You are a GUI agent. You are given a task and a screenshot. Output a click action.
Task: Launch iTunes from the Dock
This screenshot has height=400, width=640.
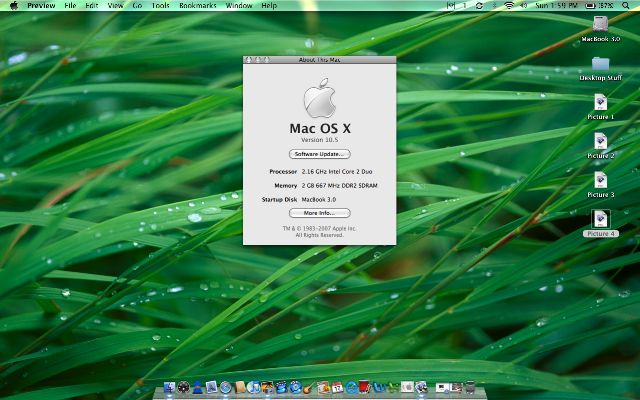[253, 387]
